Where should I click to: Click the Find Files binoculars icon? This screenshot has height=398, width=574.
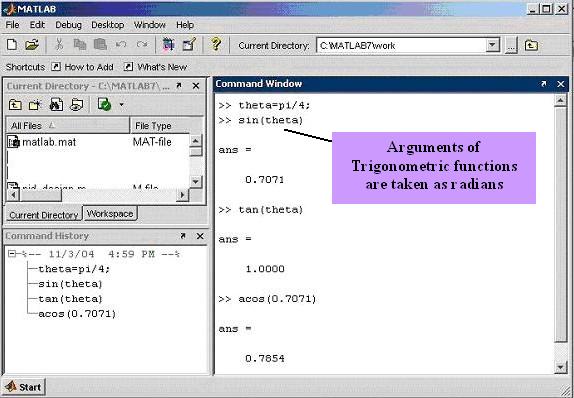pyautogui.click(x=56, y=105)
